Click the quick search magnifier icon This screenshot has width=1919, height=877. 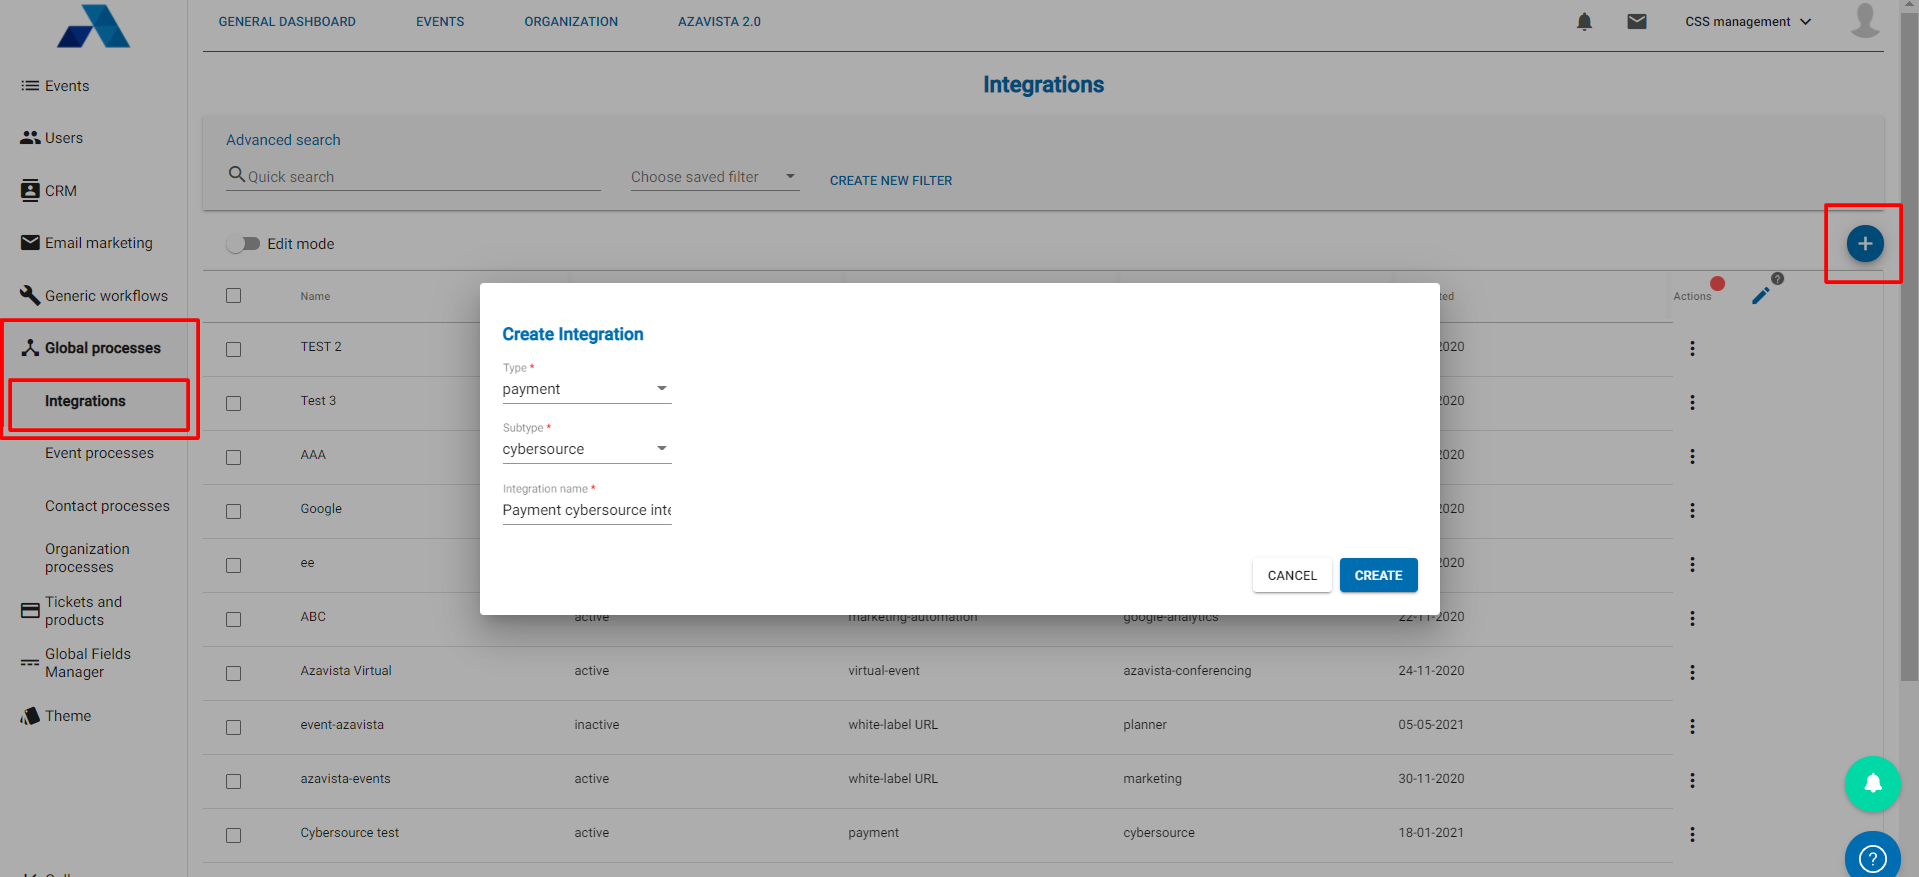(x=237, y=175)
